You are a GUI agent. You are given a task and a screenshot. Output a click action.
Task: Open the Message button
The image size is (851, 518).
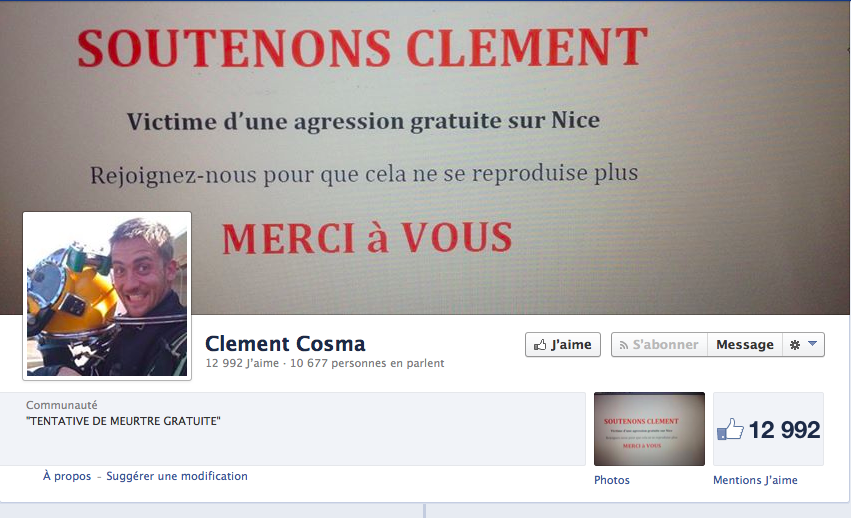(745, 345)
